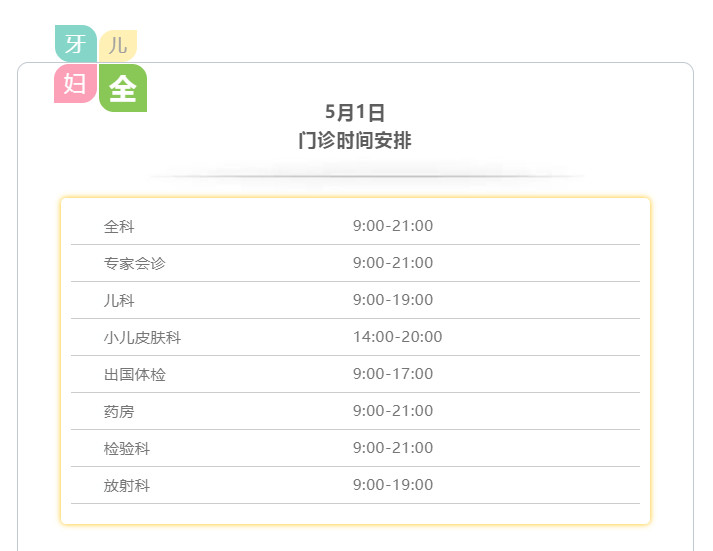Select the 检验科 row label

tap(127, 449)
